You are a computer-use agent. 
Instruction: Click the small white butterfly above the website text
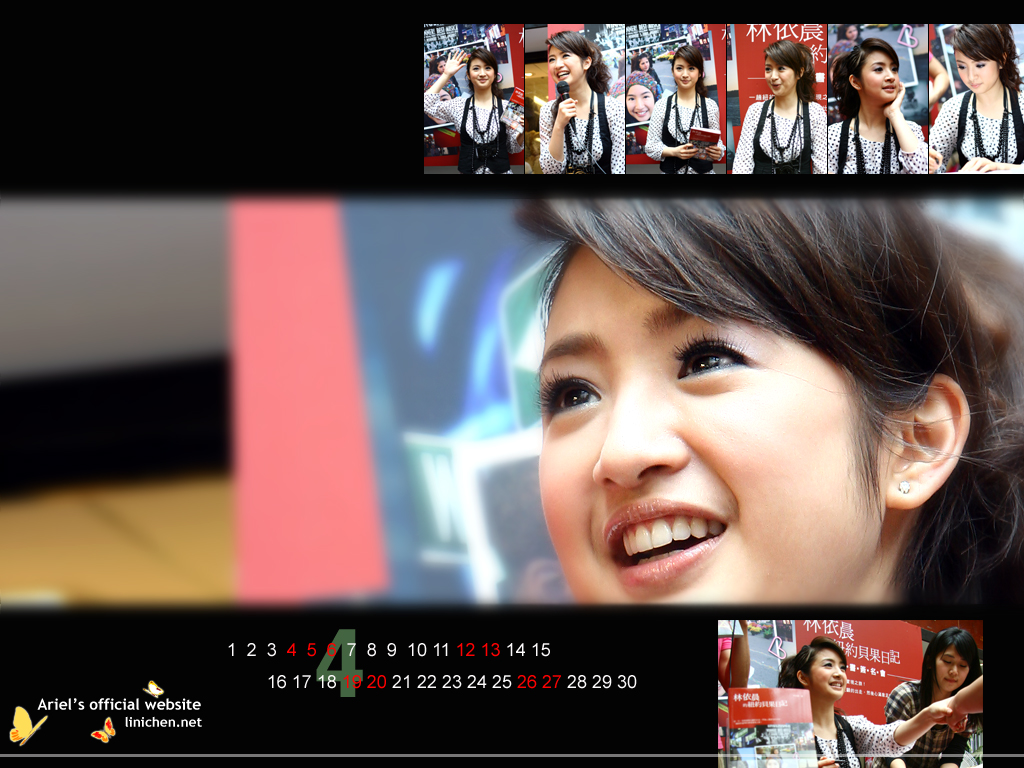[x=153, y=689]
